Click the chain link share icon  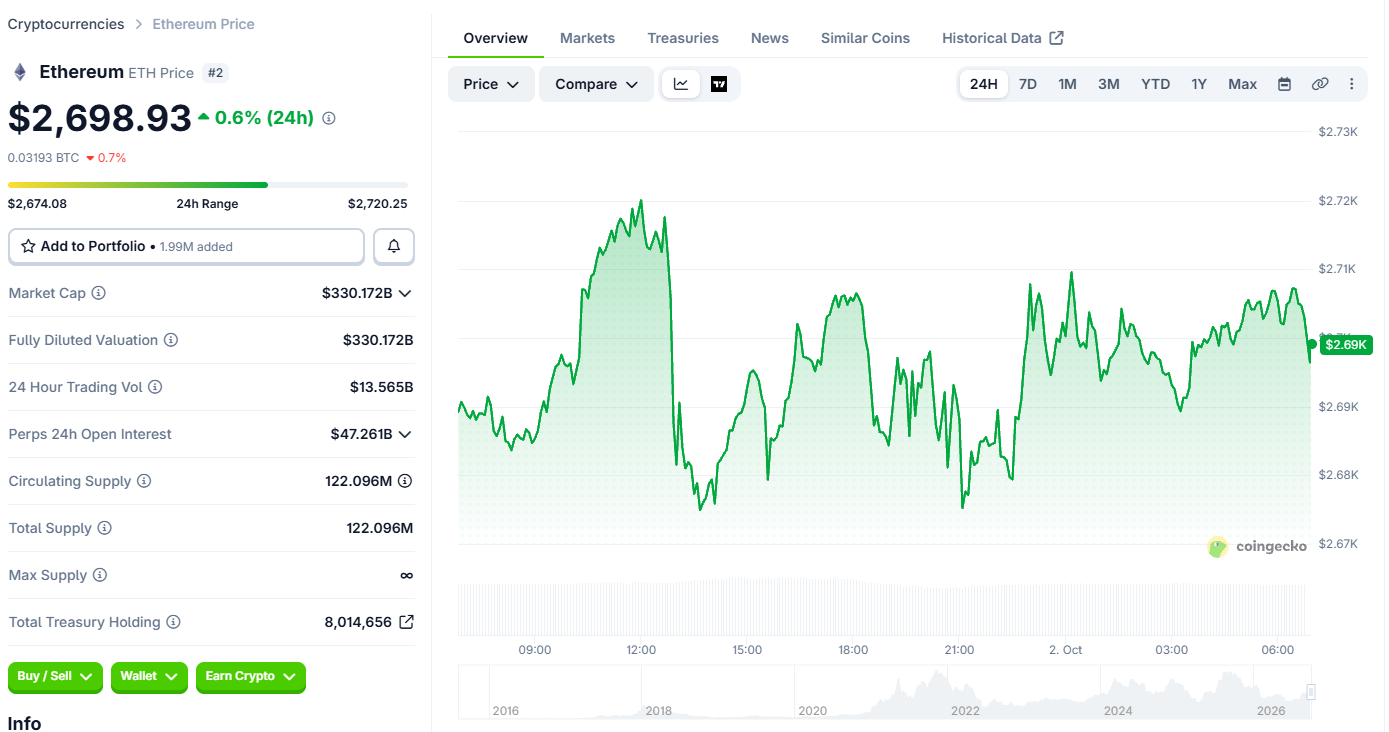click(1320, 84)
